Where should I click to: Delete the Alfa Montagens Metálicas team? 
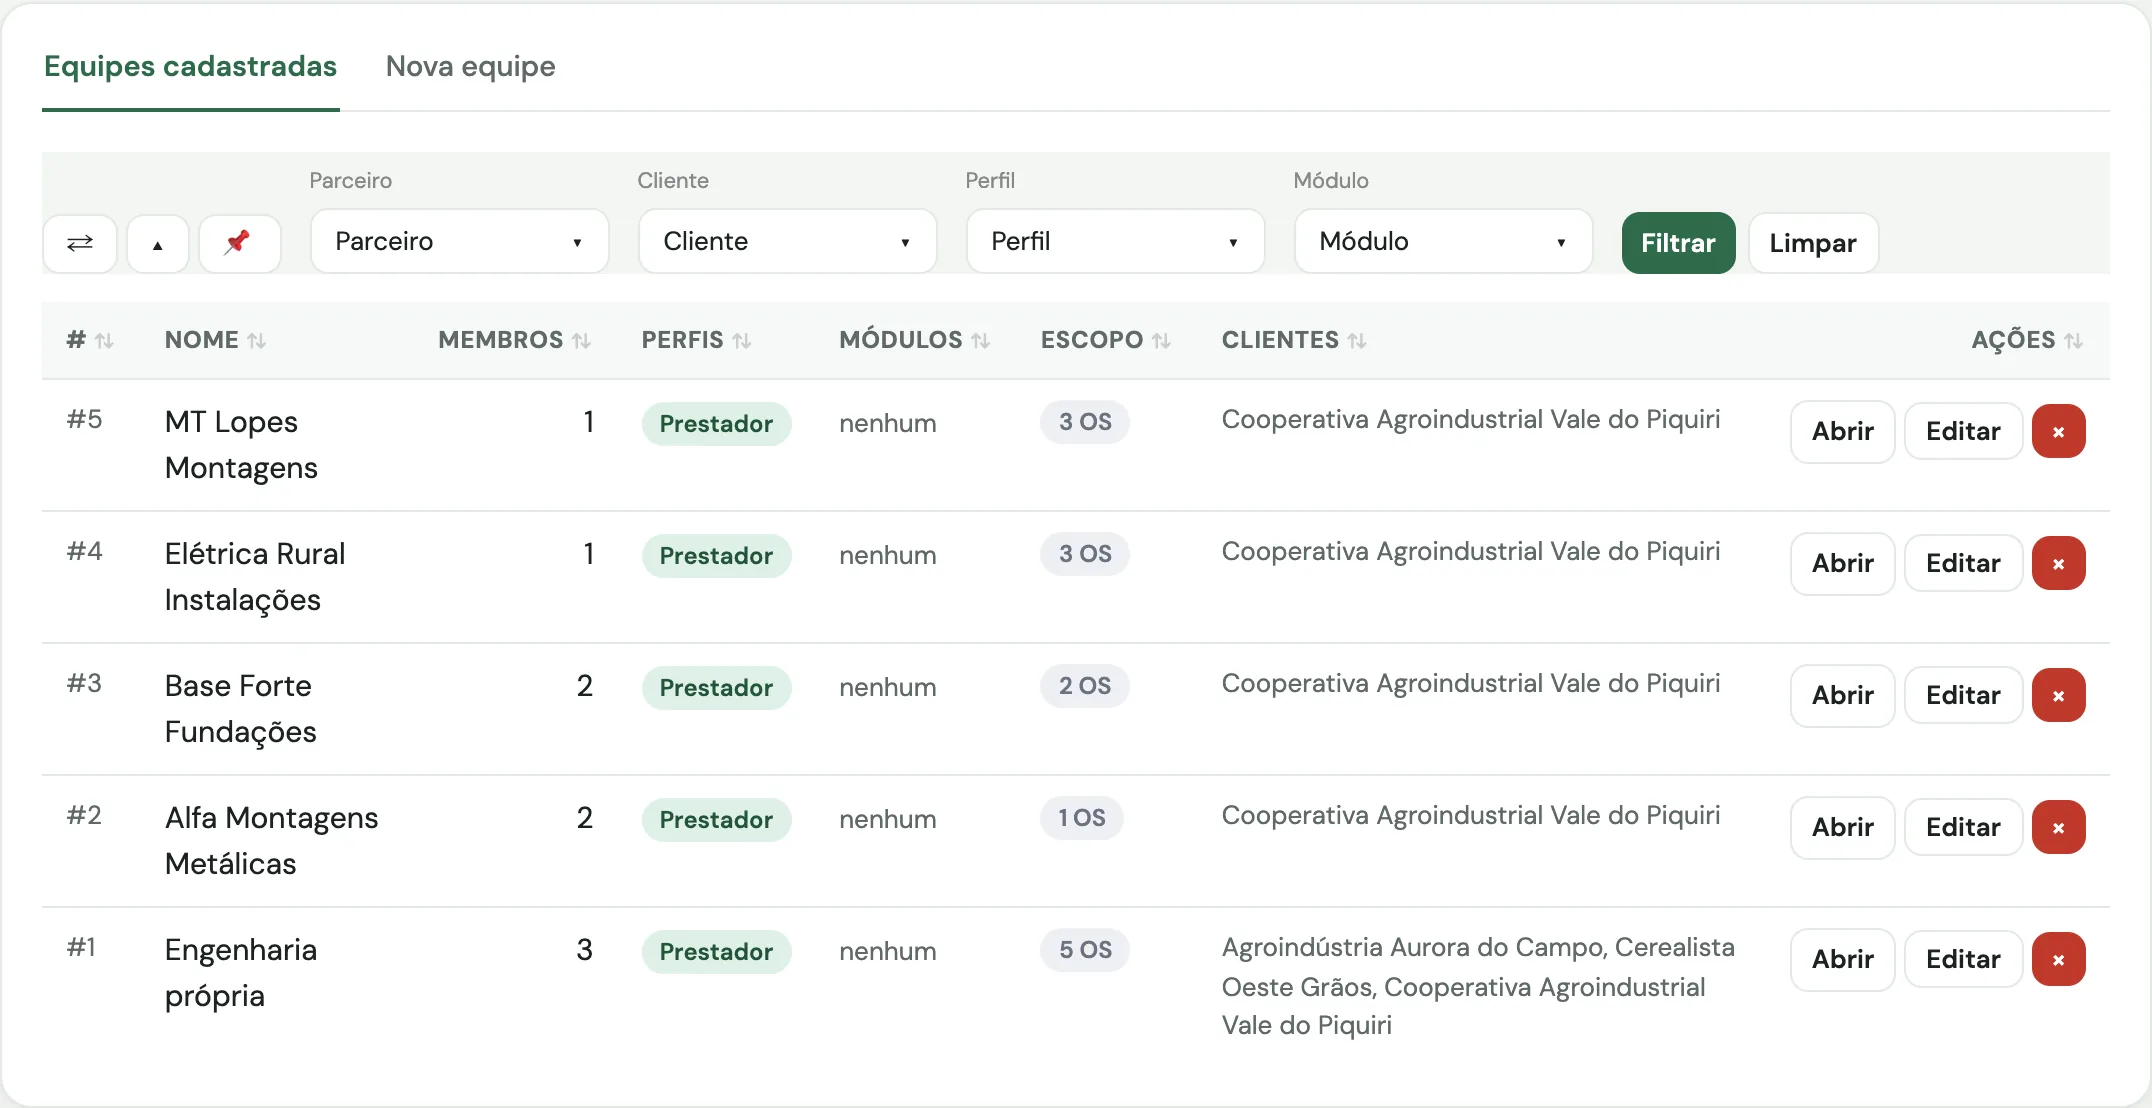2058,827
